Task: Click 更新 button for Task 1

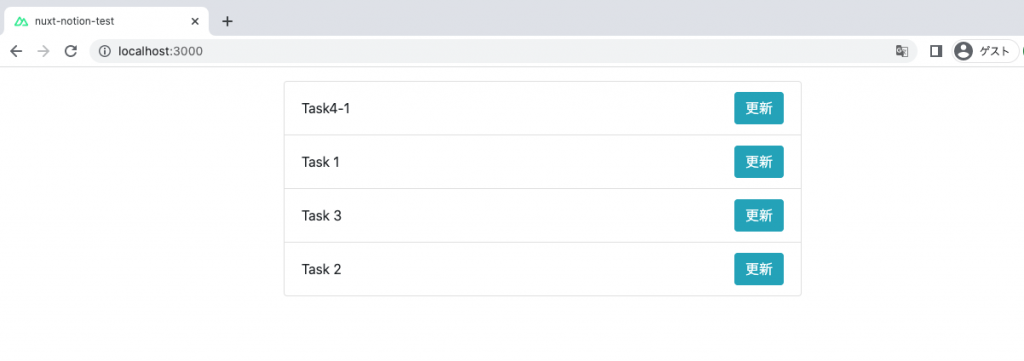Action: (x=759, y=162)
